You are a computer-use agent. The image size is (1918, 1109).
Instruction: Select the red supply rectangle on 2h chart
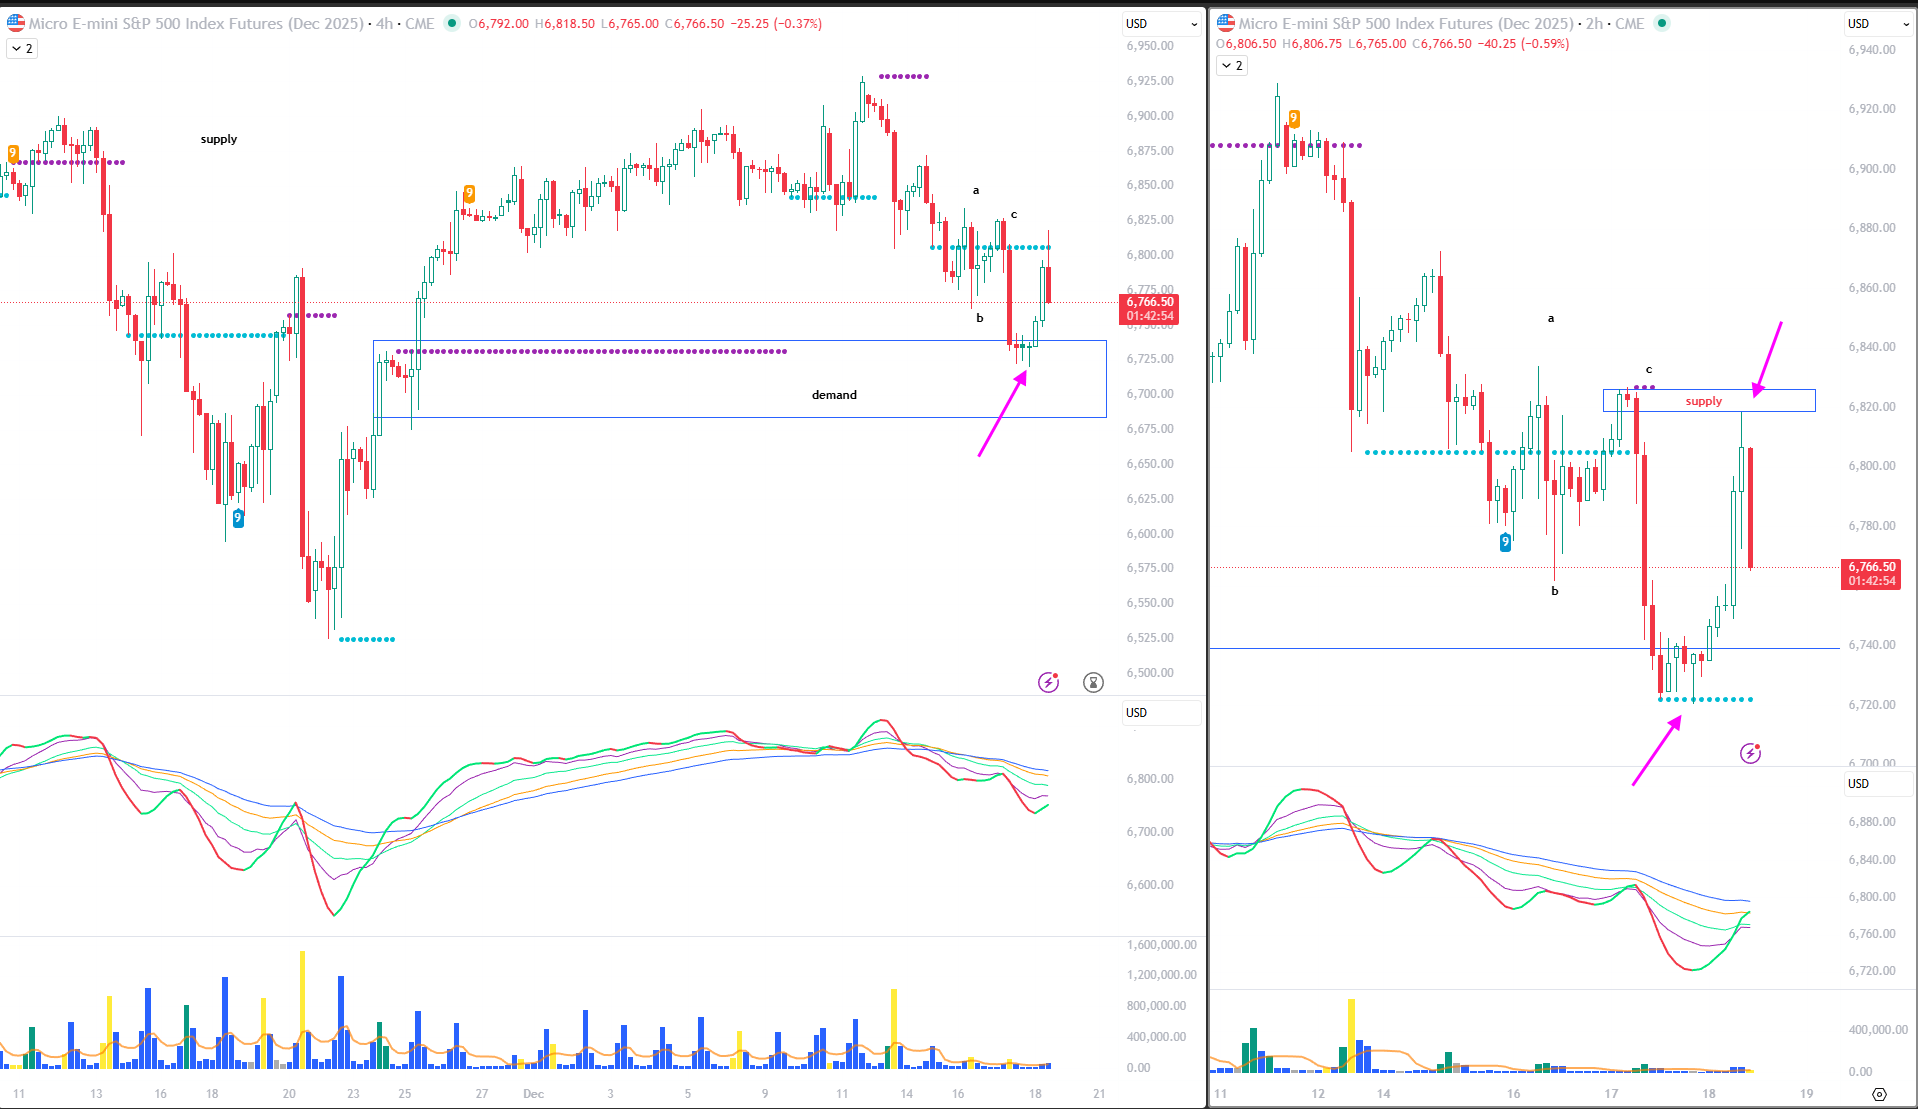point(1709,401)
